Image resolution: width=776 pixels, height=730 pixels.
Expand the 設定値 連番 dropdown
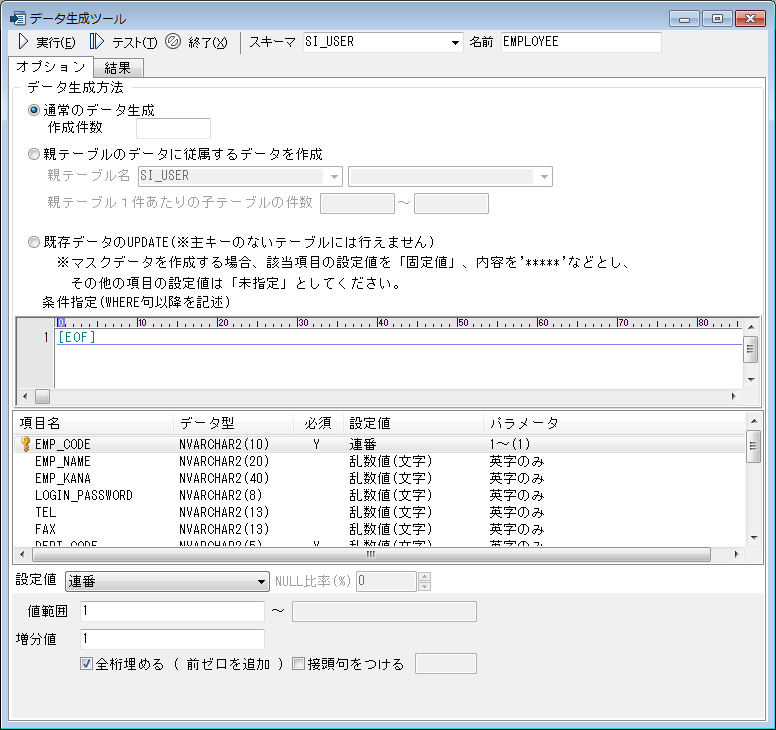255,581
